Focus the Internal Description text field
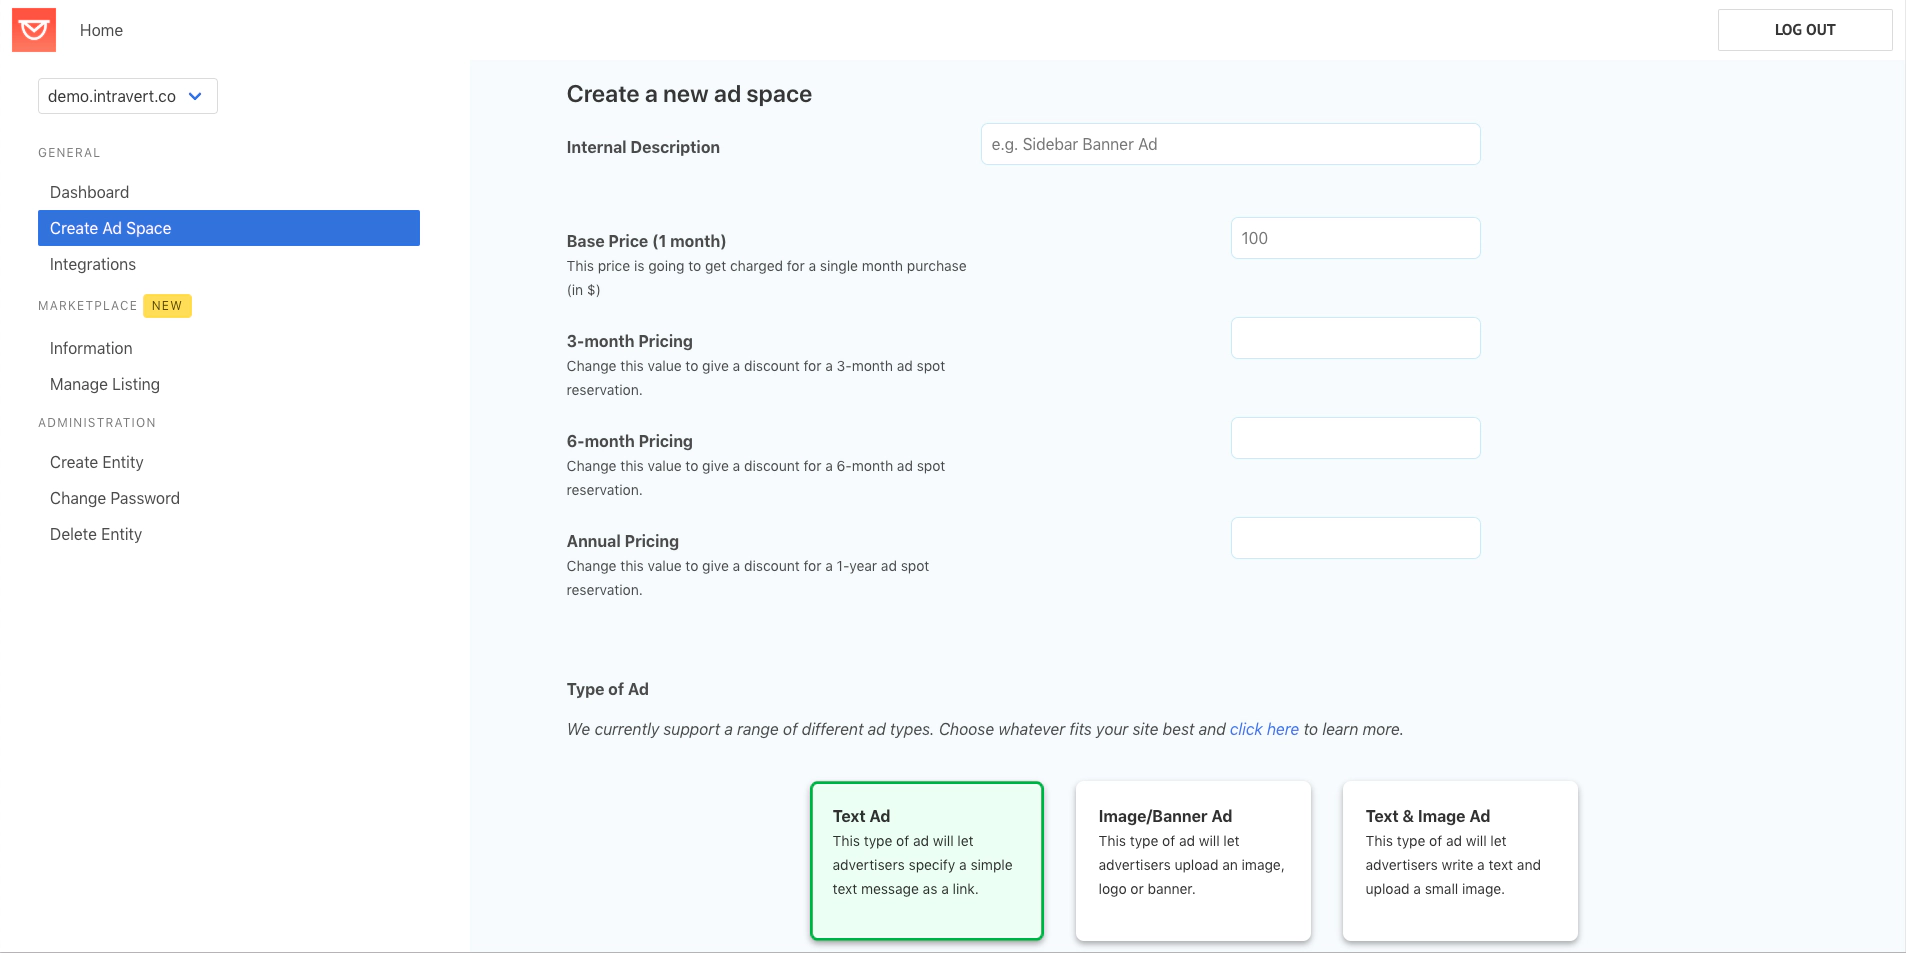Image resolution: width=1906 pixels, height=953 pixels. (x=1229, y=144)
